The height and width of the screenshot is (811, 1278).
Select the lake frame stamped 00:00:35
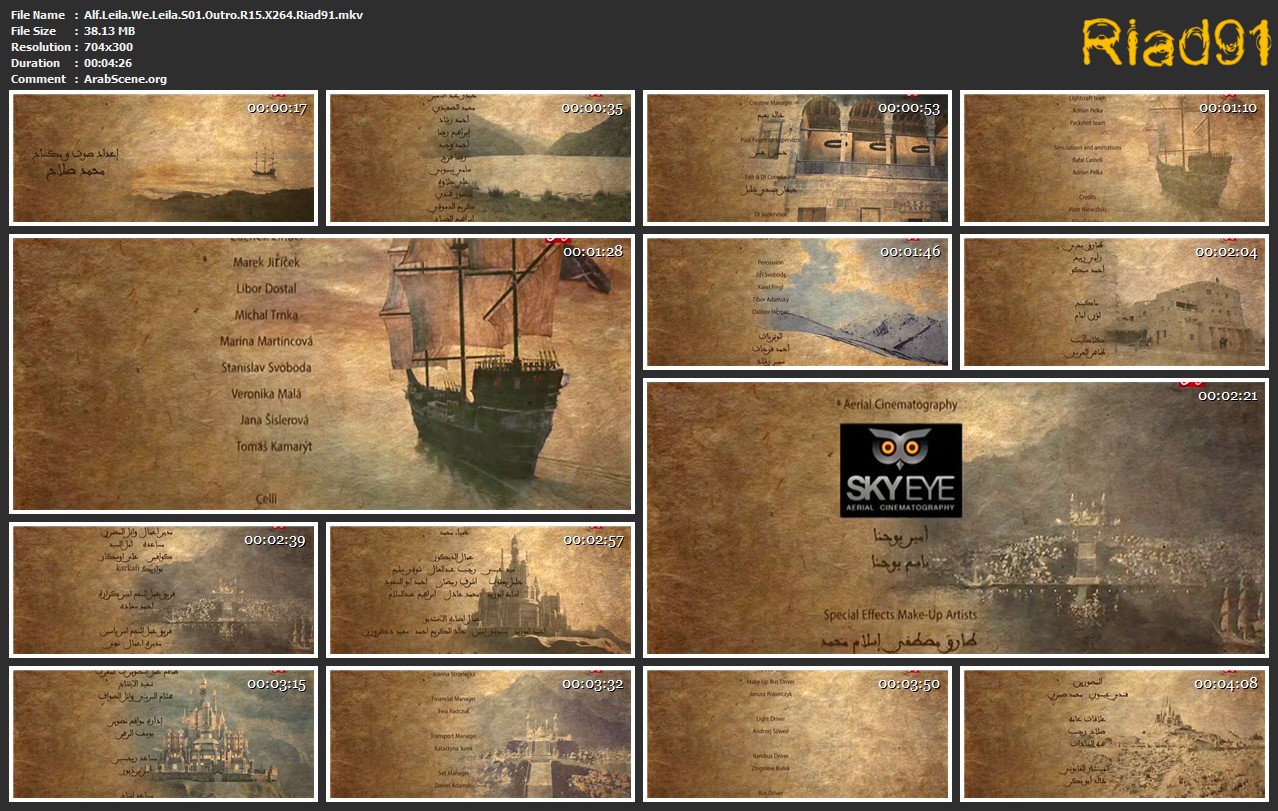(x=480, y=158)
